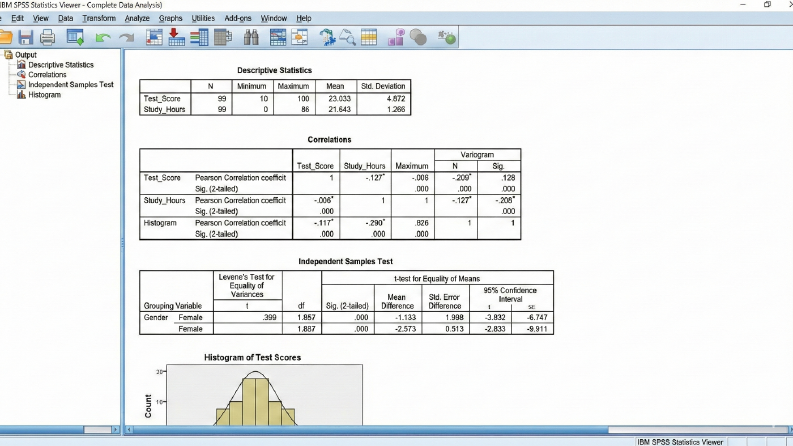The width and height of the screenshot is (793, 446).
Task: Undo the last action with the green arrow
Action: click(x=103, y=38)
